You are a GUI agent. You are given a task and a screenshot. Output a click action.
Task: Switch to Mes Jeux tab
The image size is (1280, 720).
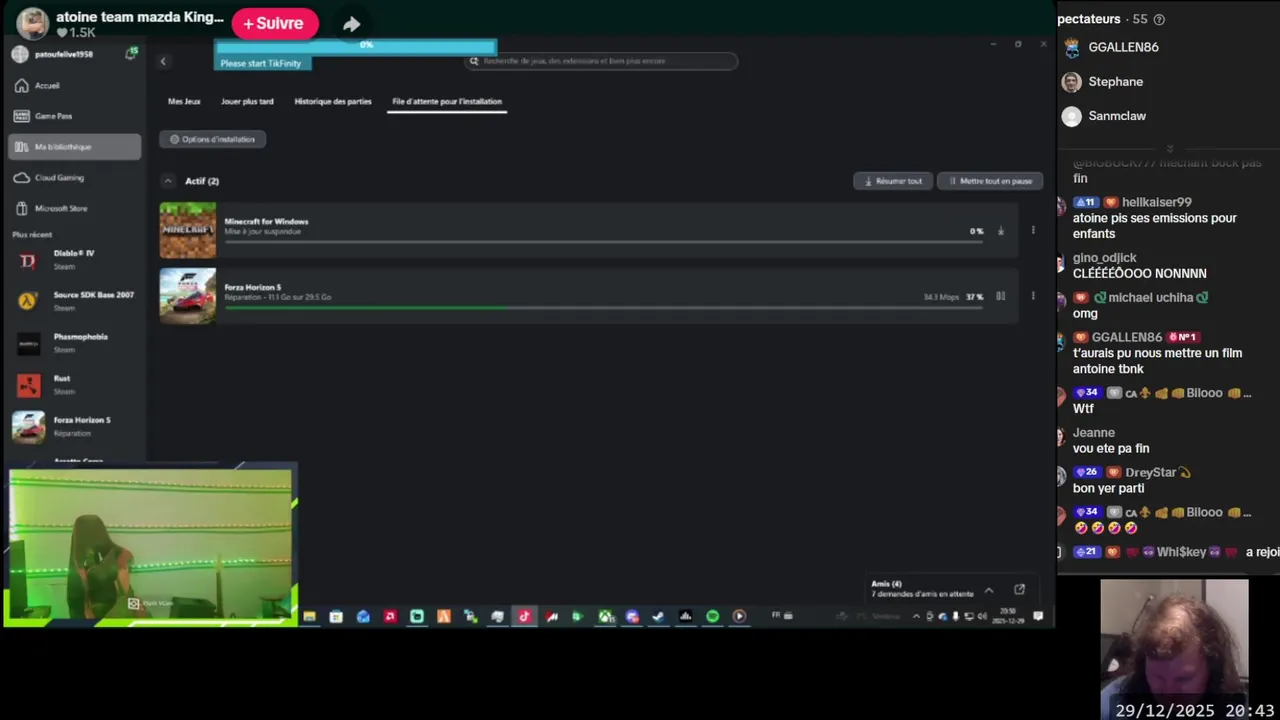(184, 101)
